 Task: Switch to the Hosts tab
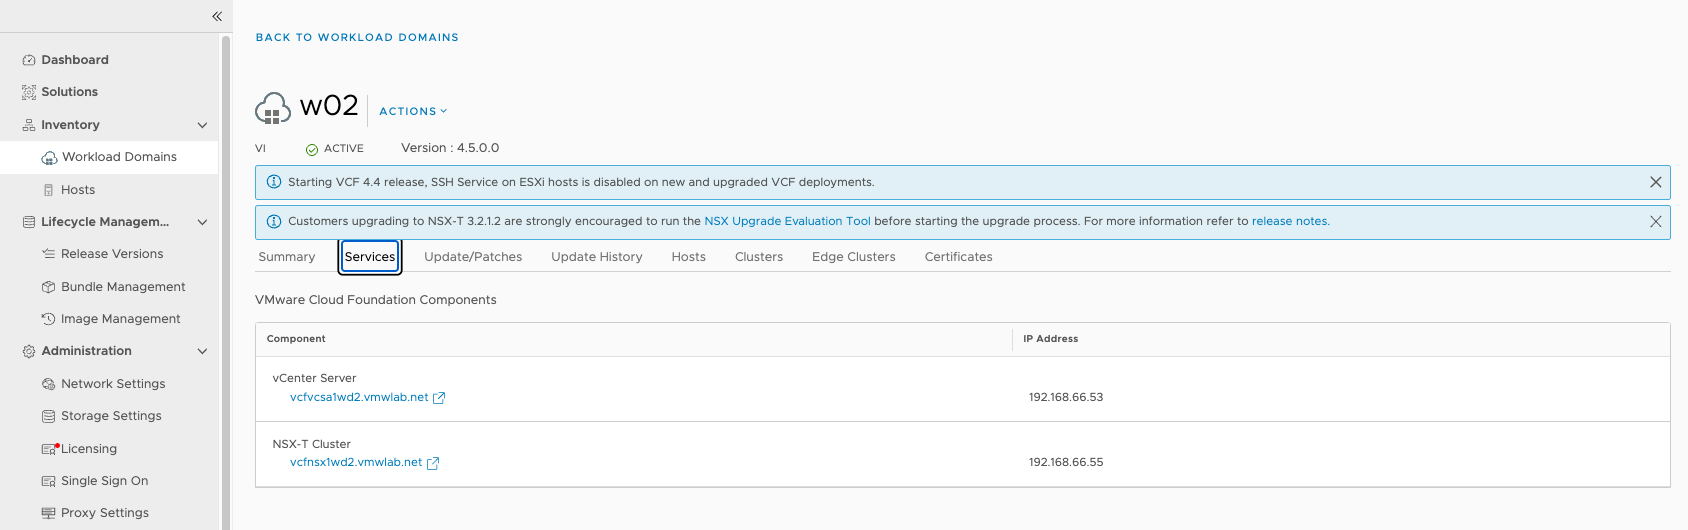click(689, 257)
